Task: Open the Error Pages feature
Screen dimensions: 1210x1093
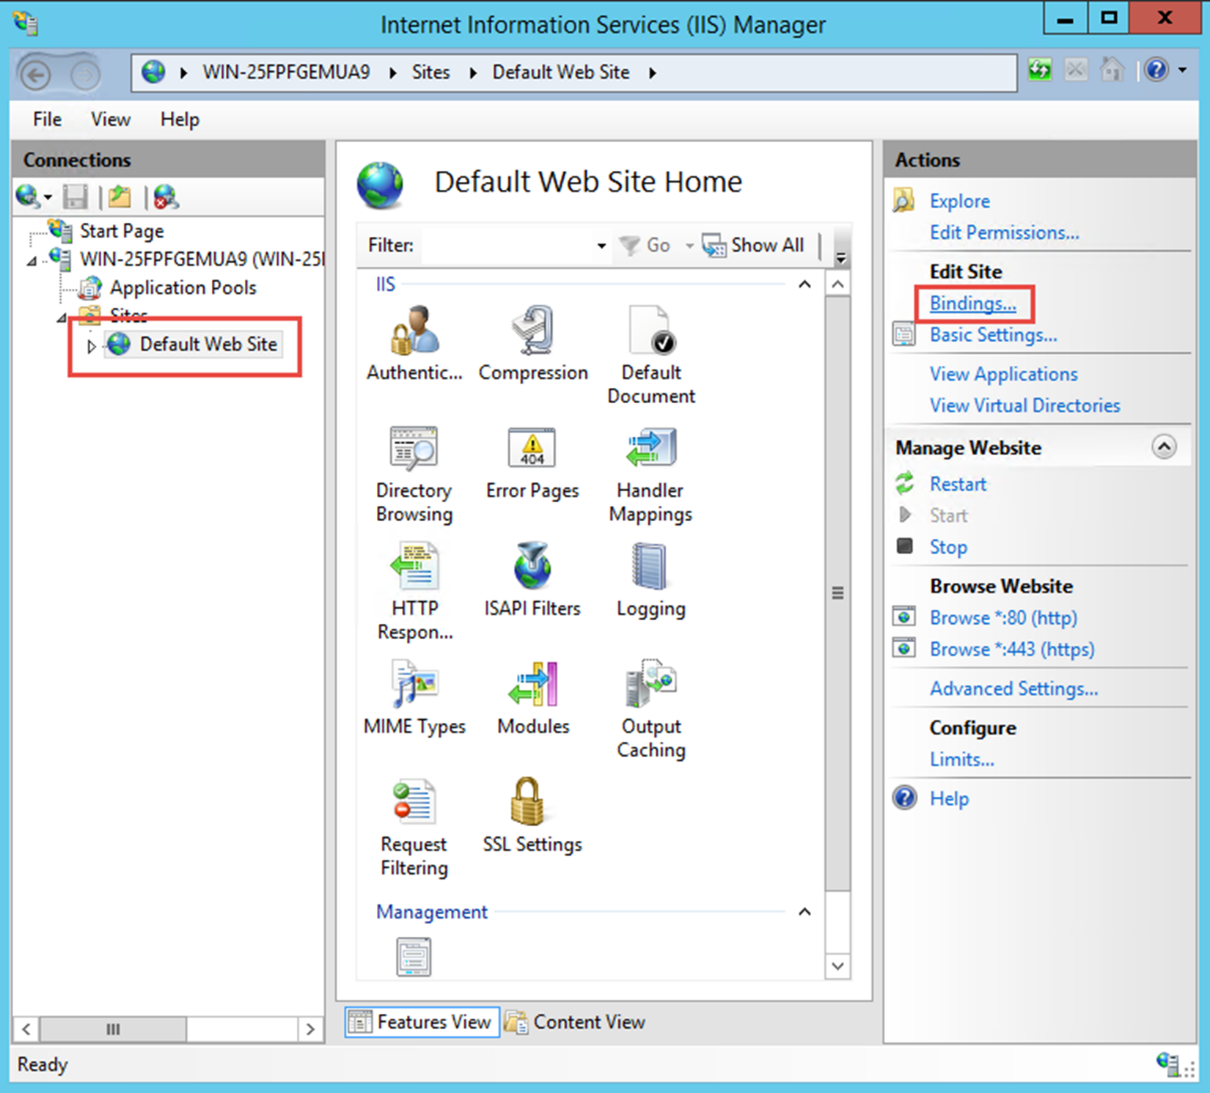Action: pos(532,463)
